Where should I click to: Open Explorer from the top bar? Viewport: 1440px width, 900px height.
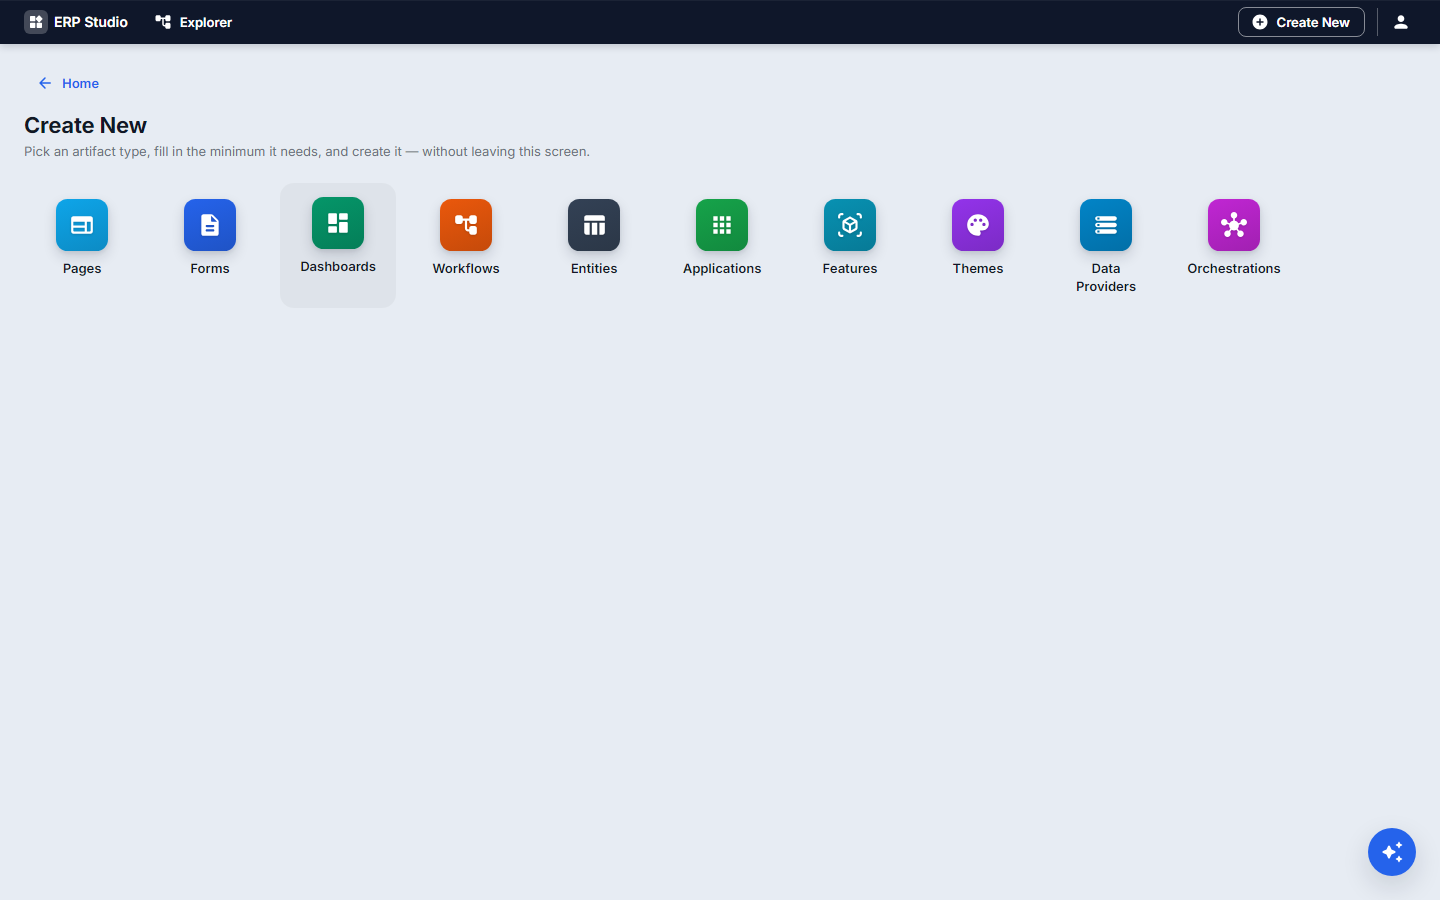[x=194, y=22]
